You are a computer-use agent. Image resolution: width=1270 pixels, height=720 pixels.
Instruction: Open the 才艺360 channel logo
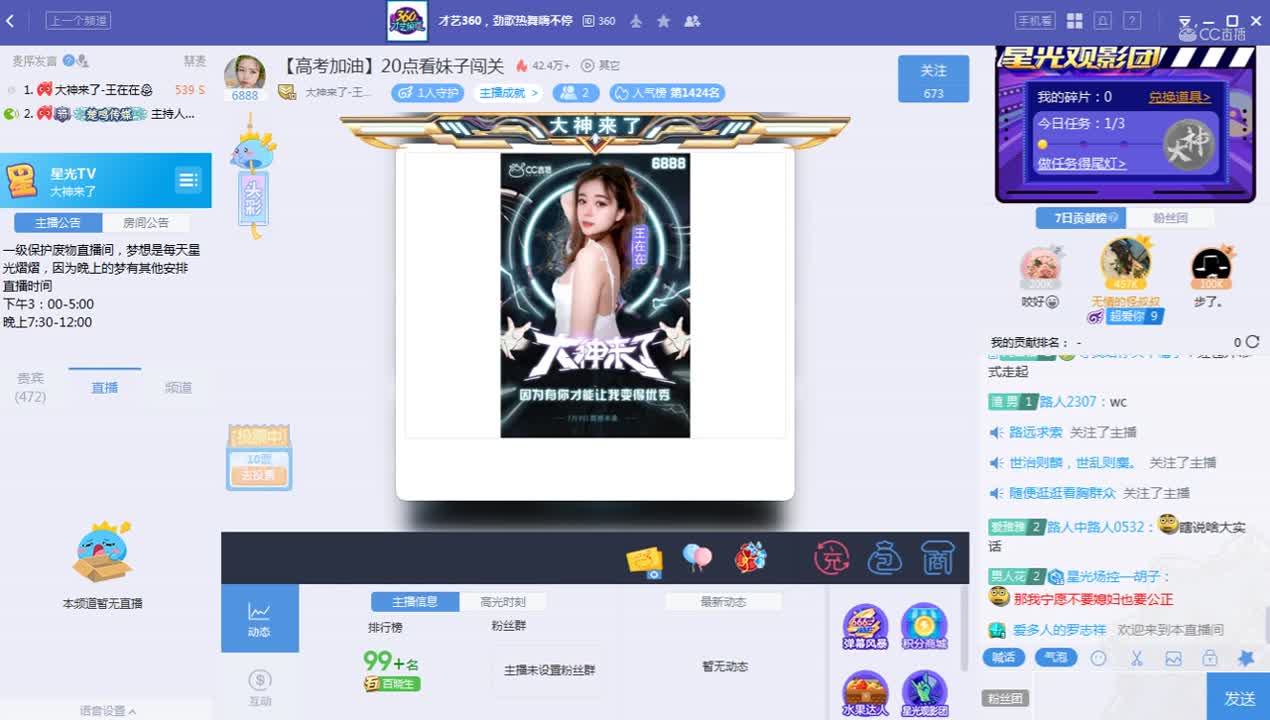(407, 21)
